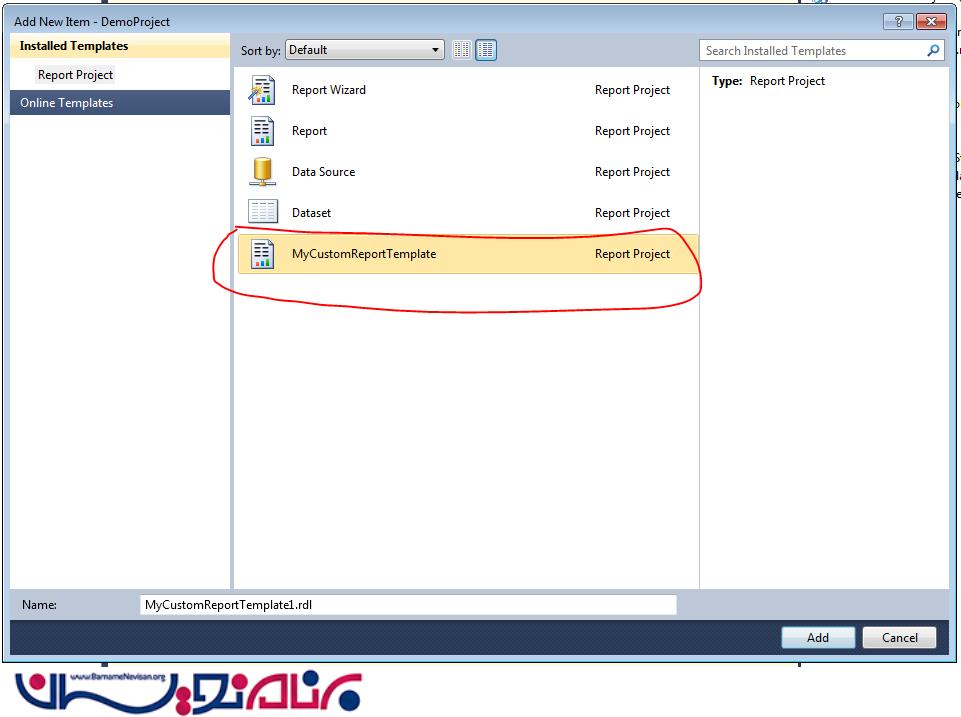Image resolution: width=961 pixels, height=717 pixels.
Task: Select the 'Data Source' label
Action: pyautogui.click(x=324, y=172)
